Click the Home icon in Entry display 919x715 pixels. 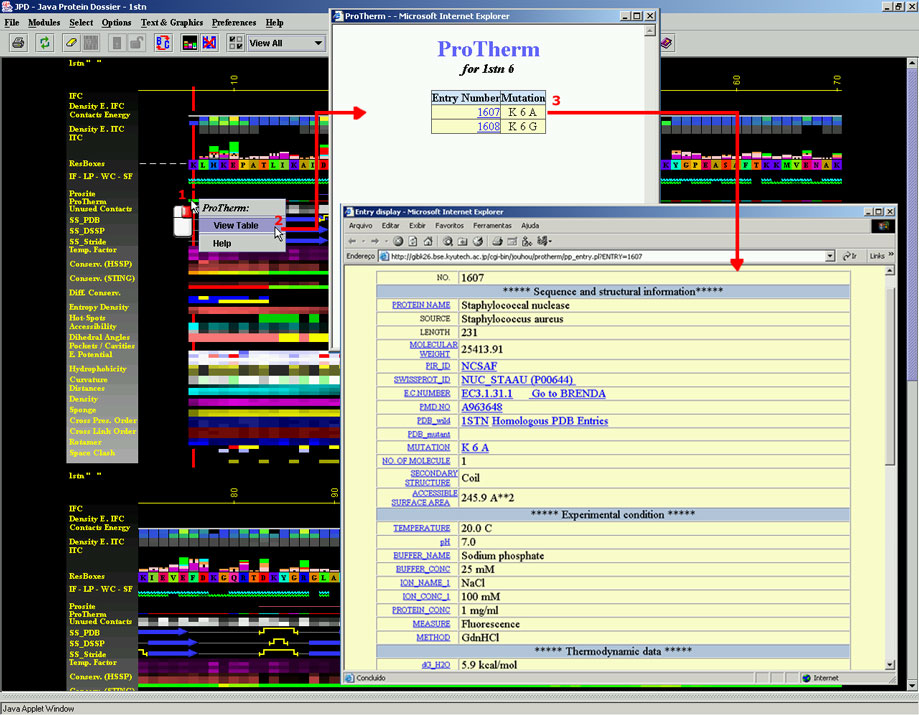[x=428, y=241]
